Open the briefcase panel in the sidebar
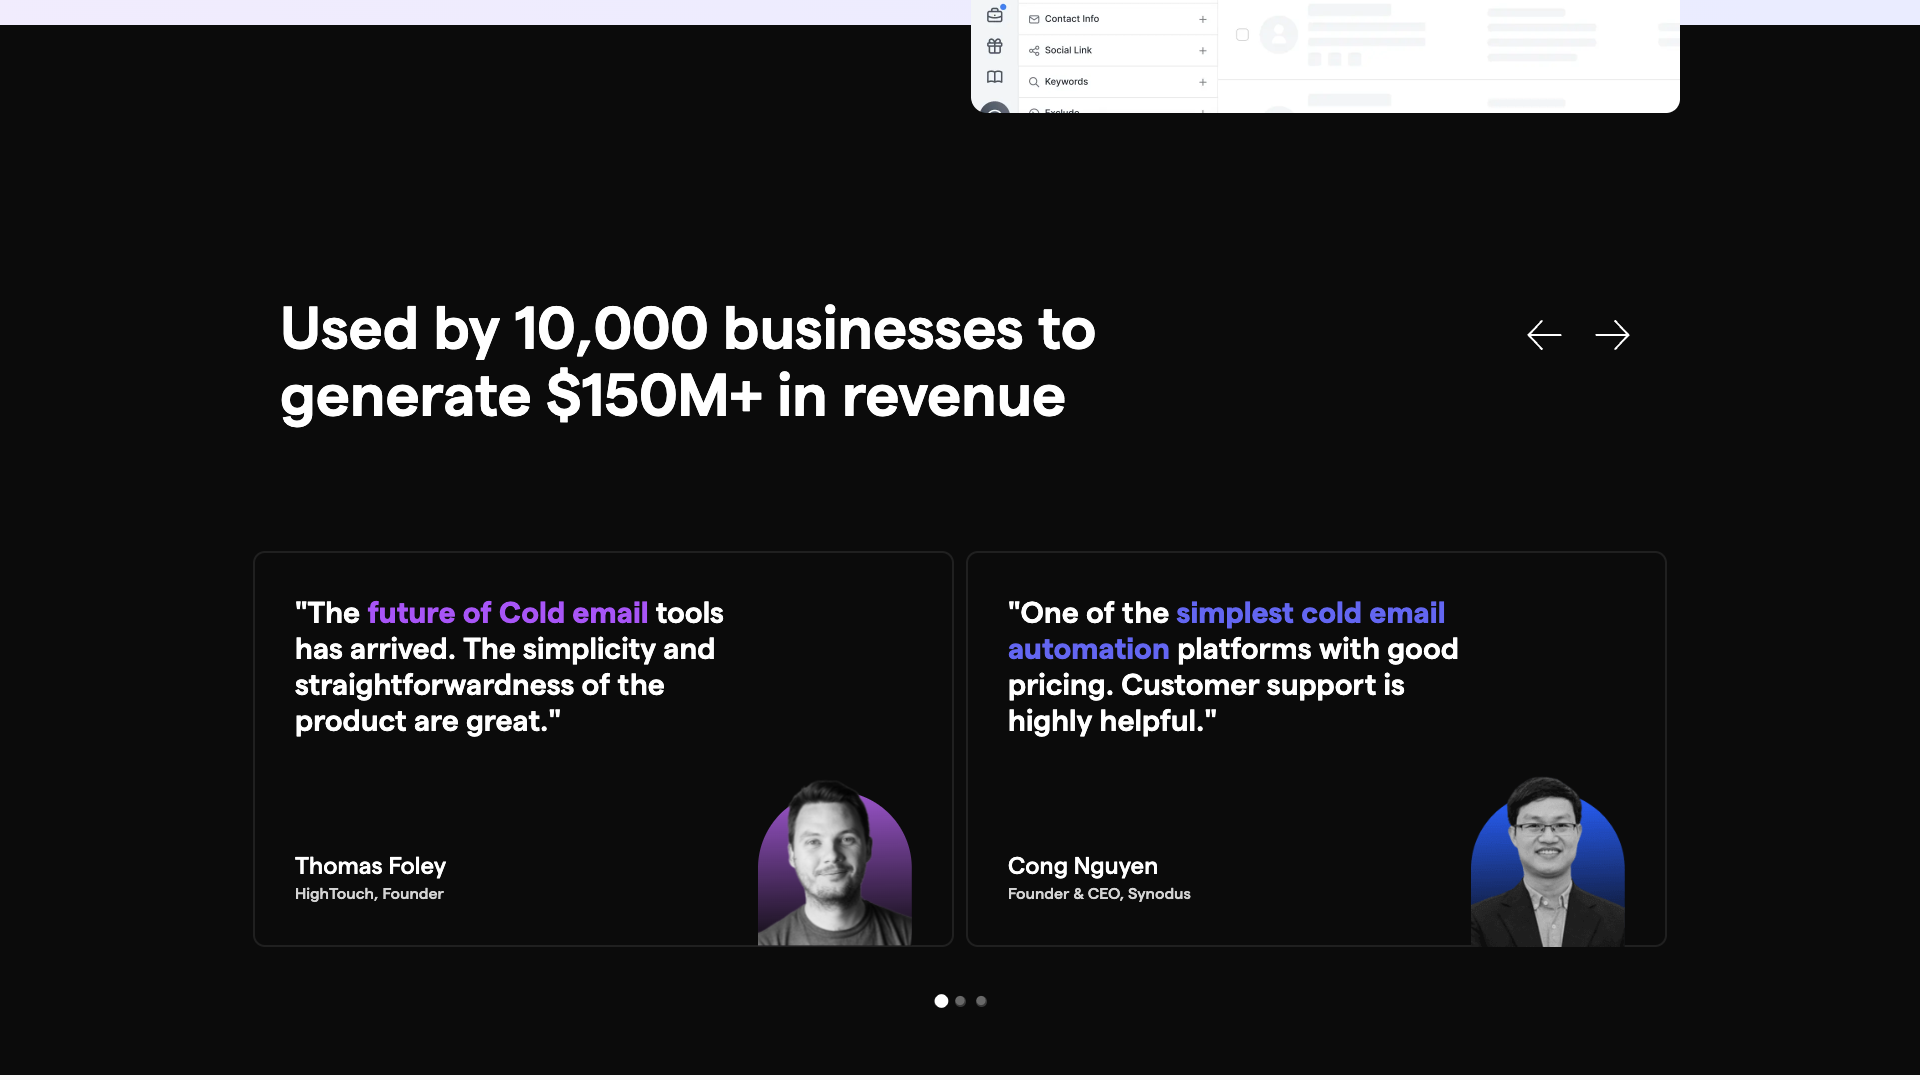 994,14
